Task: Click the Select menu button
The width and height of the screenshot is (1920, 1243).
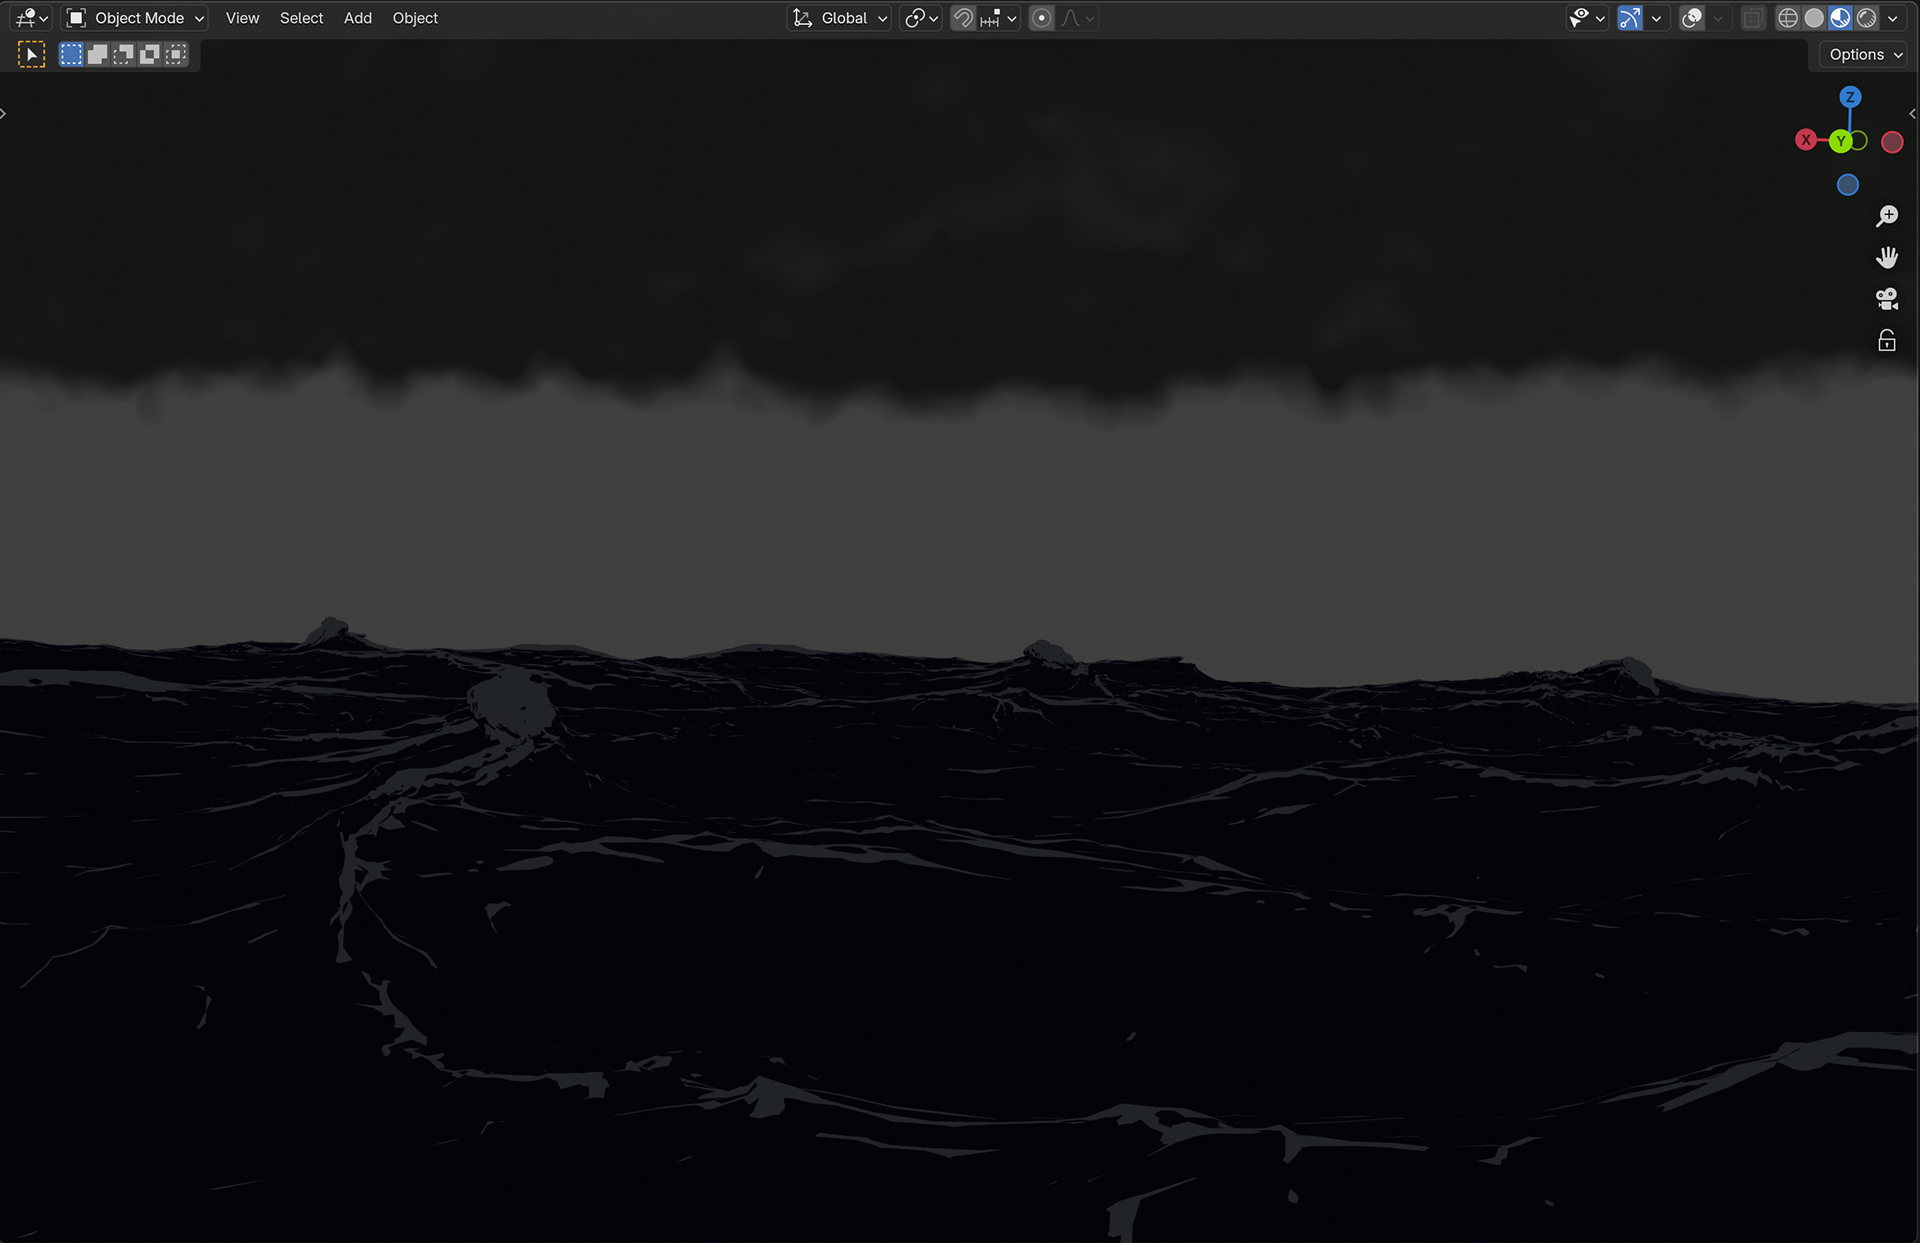Action: [301, 18]
